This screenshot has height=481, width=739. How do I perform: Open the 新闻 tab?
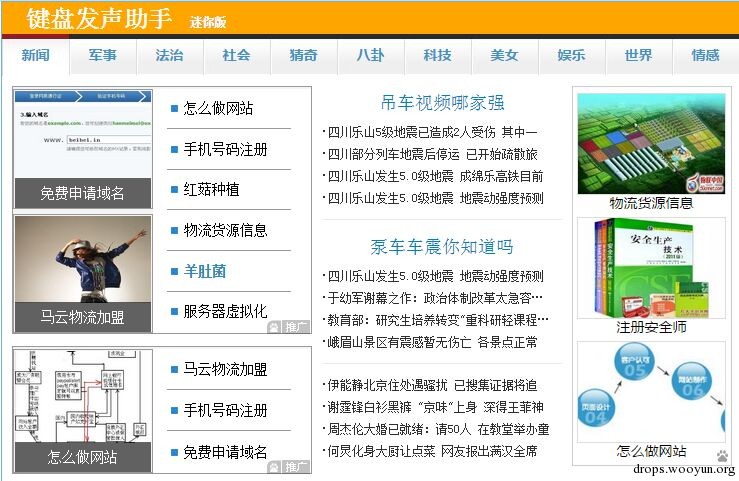click(x=35, y=56)
